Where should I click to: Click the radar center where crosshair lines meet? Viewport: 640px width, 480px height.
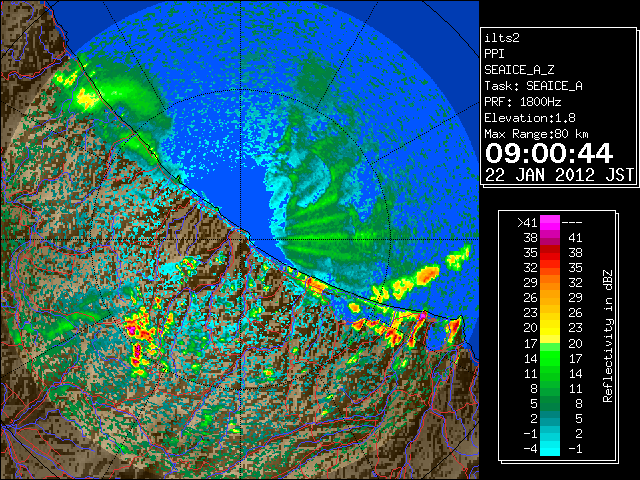241,240
